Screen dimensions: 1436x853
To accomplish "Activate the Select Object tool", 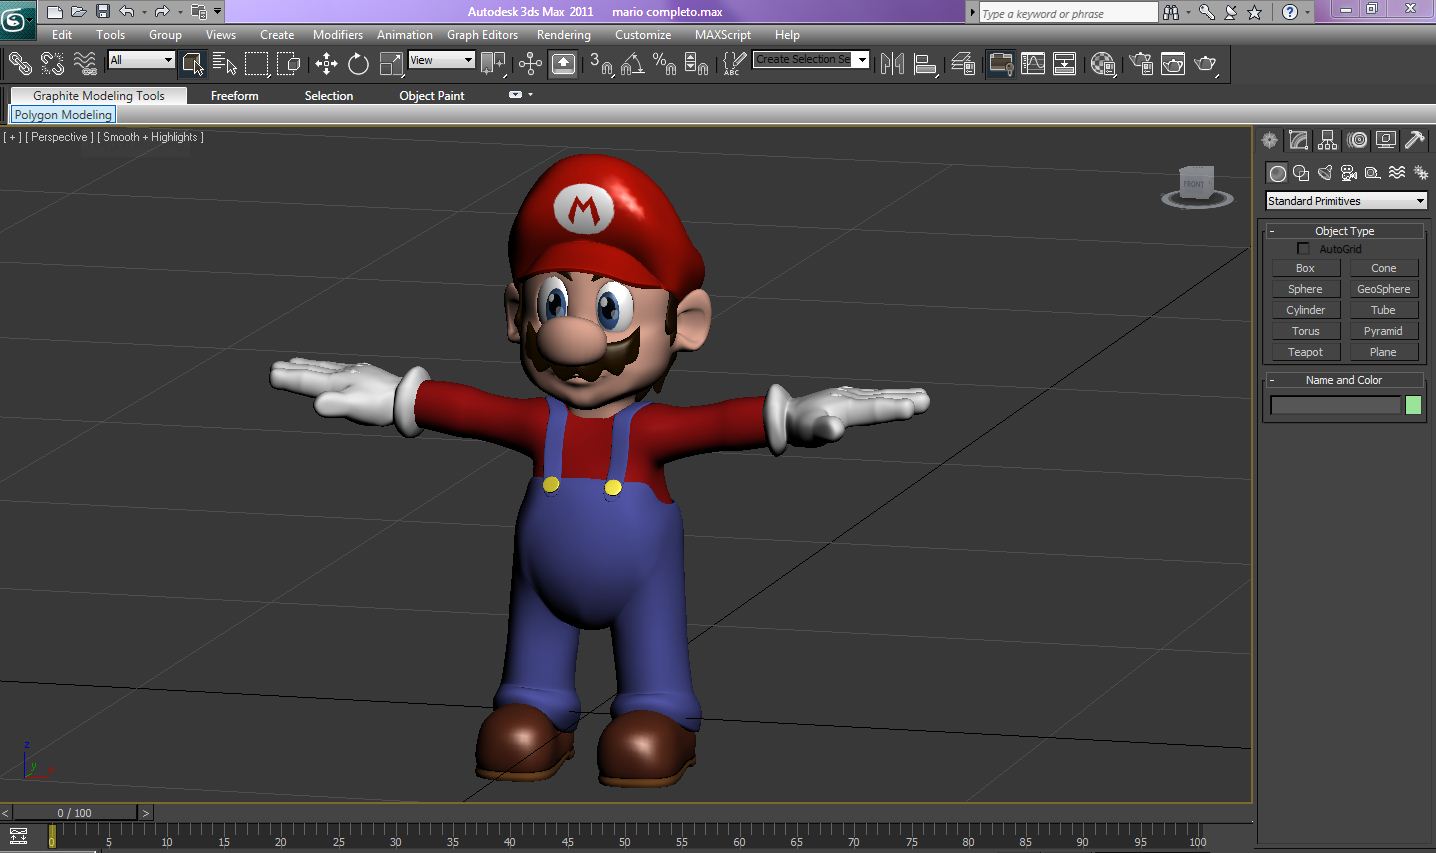I will point(193,64).
